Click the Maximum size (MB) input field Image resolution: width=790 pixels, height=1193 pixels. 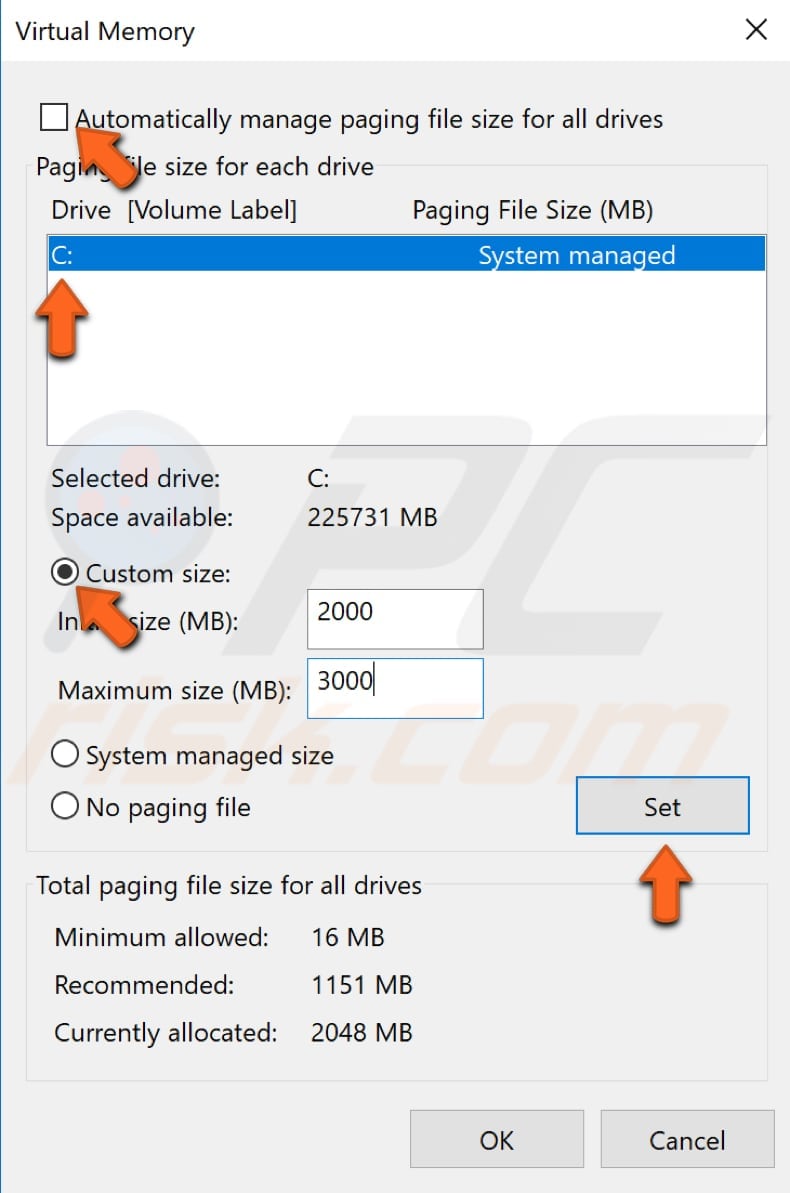tap(395, 688)
